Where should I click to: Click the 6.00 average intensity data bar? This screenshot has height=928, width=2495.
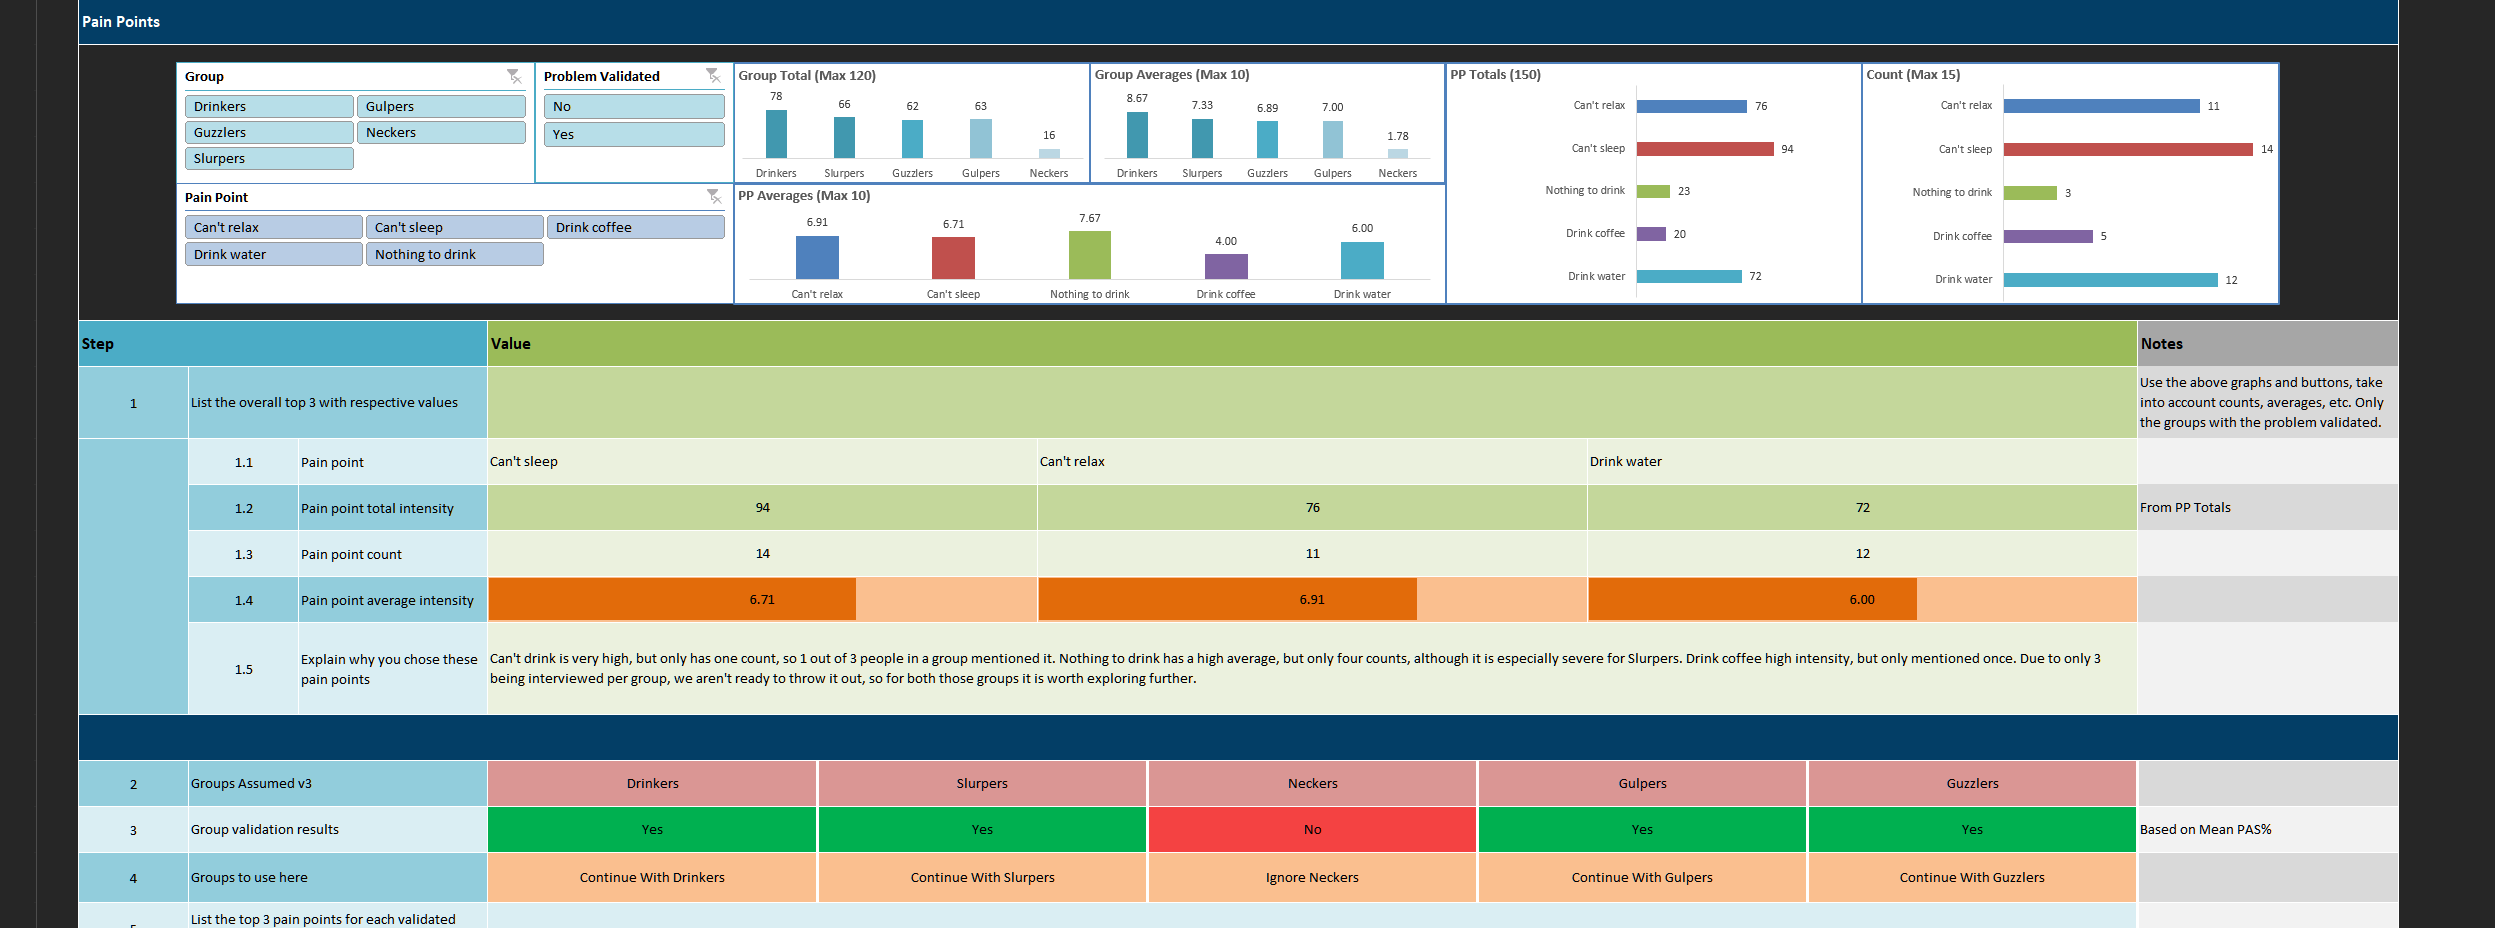tap(1753, 599)
